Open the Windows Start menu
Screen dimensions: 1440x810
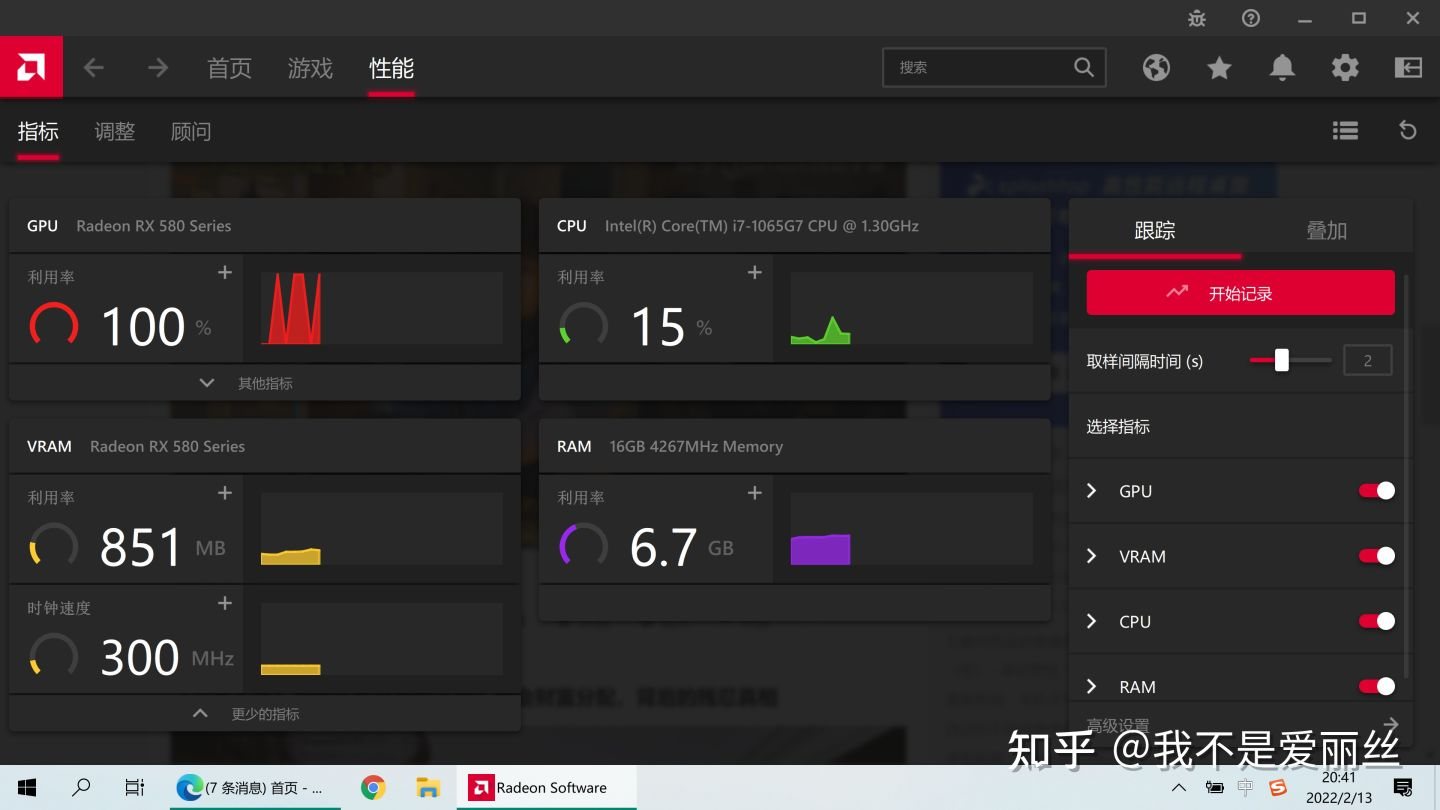pos(27,788)
